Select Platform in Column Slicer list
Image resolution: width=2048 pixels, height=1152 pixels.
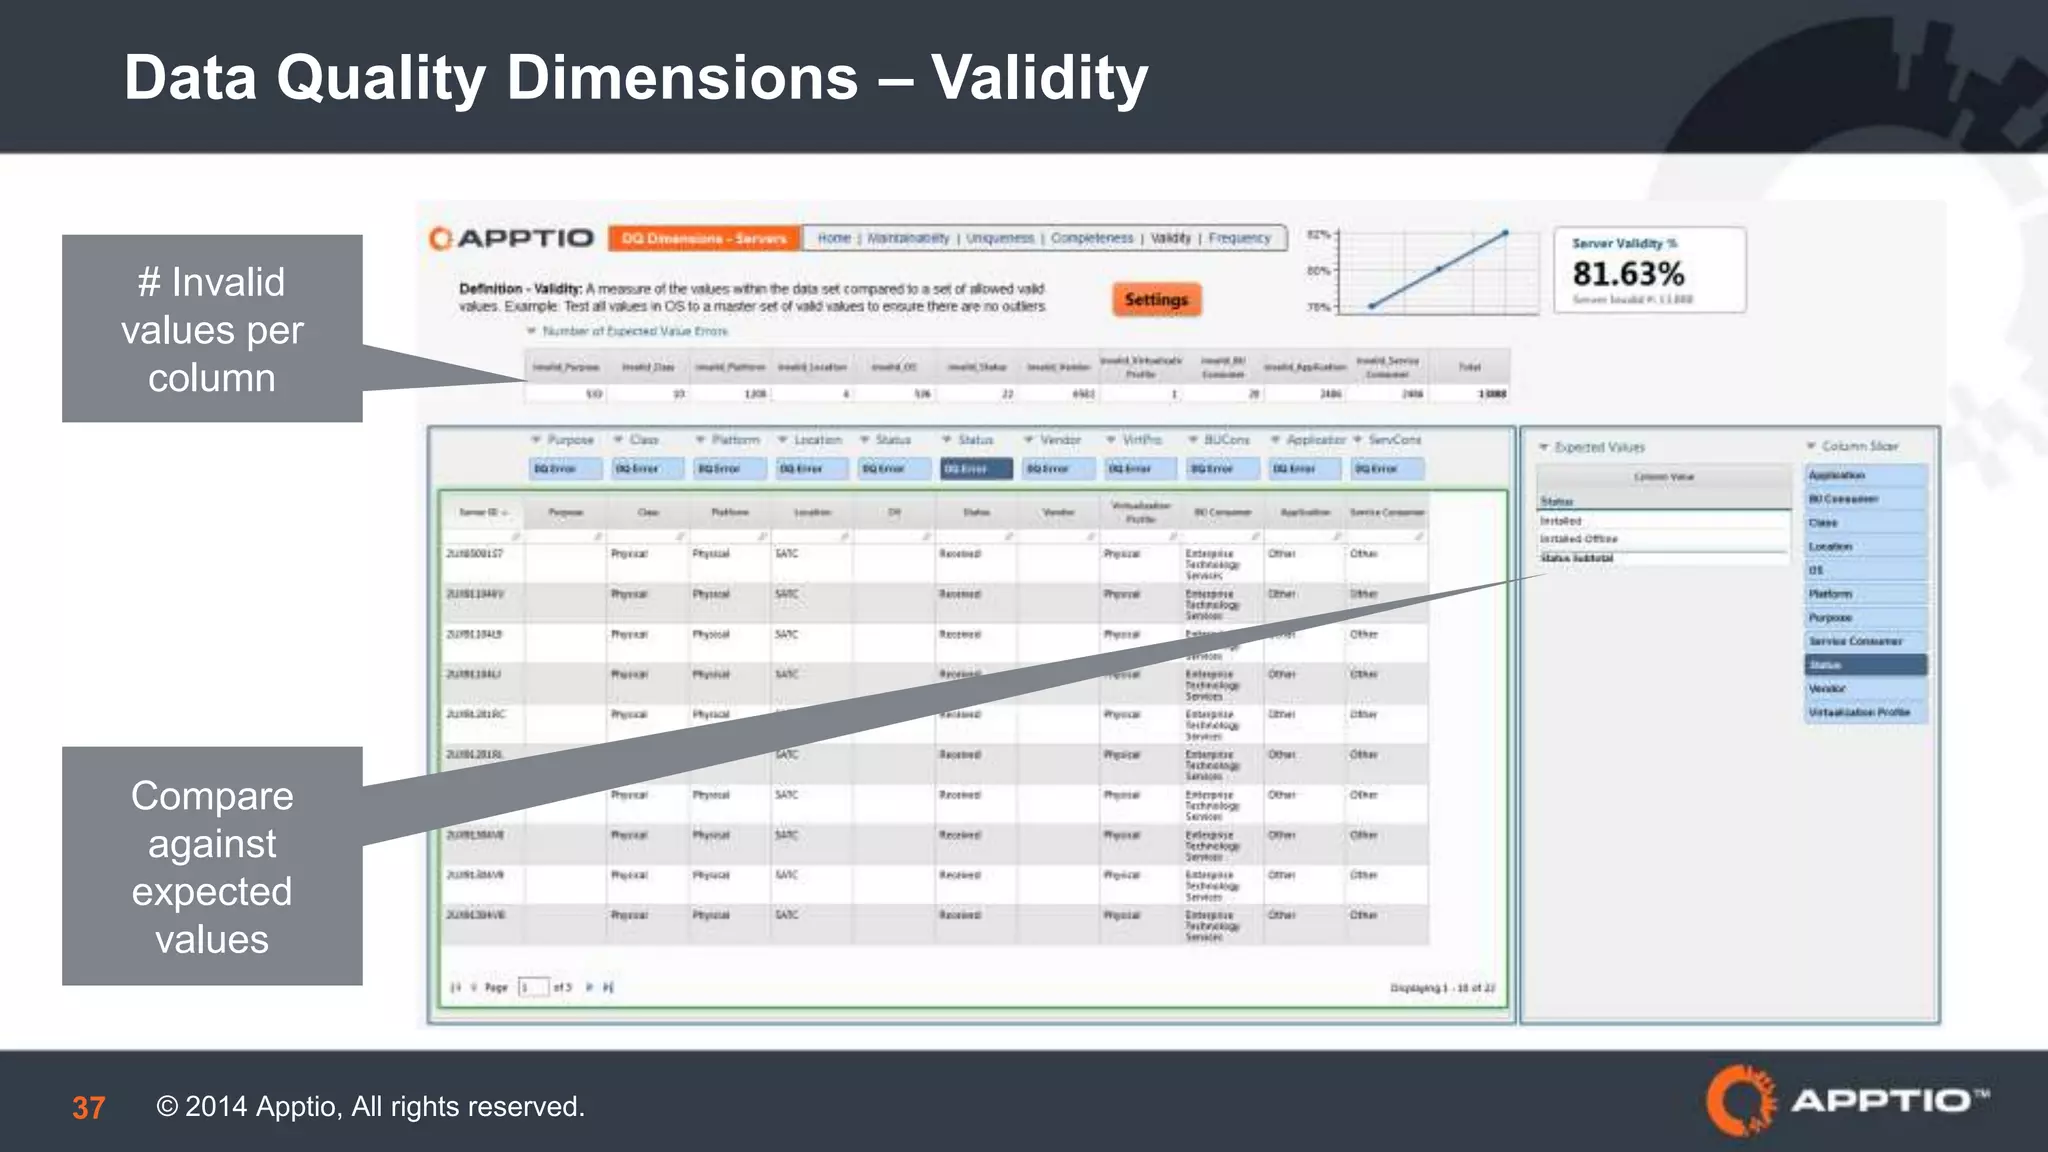click(1866, 594)
